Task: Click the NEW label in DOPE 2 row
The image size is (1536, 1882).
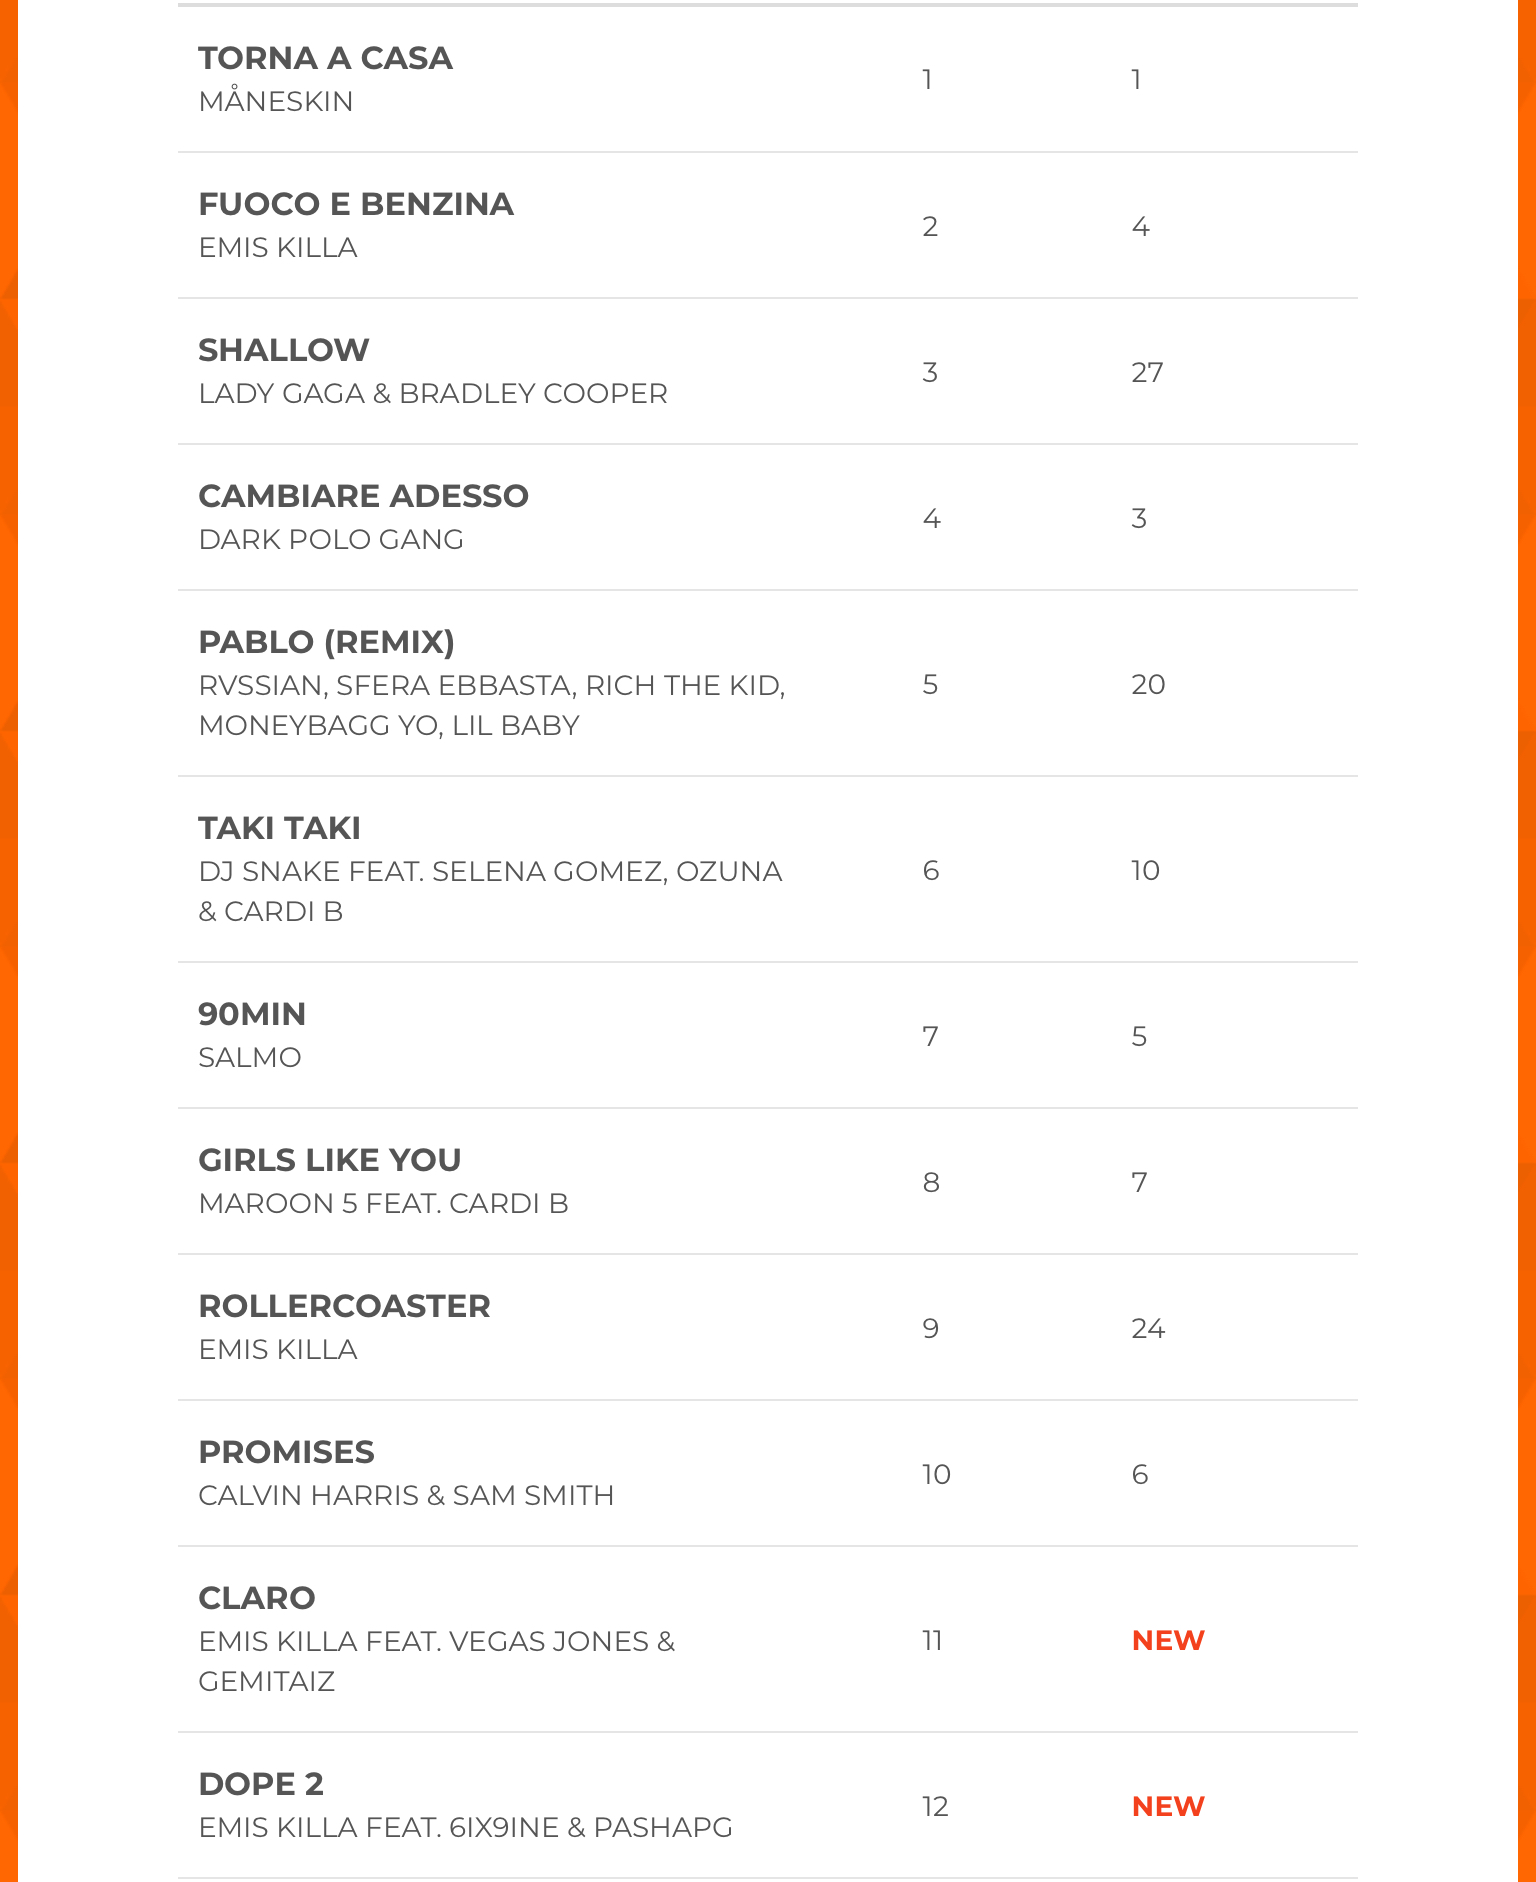Action: pos(1168,1806)
